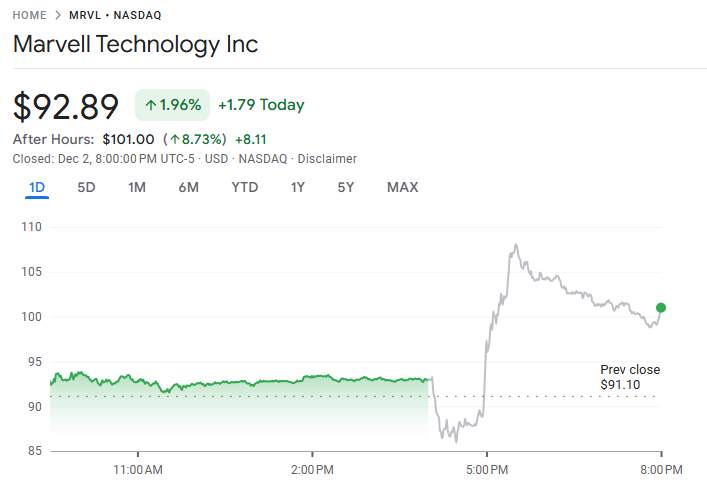Click the breadcrumb chevron separator
Viewport: 707px width, 491px height.
[x=58, y=16]
